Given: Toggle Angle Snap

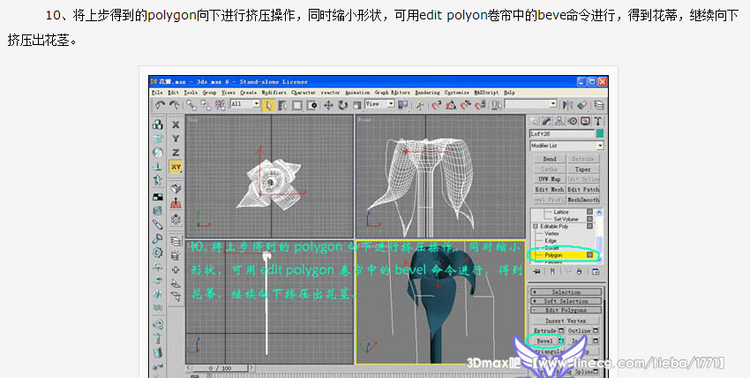Looking at the screenshot, I should [451, 105].
